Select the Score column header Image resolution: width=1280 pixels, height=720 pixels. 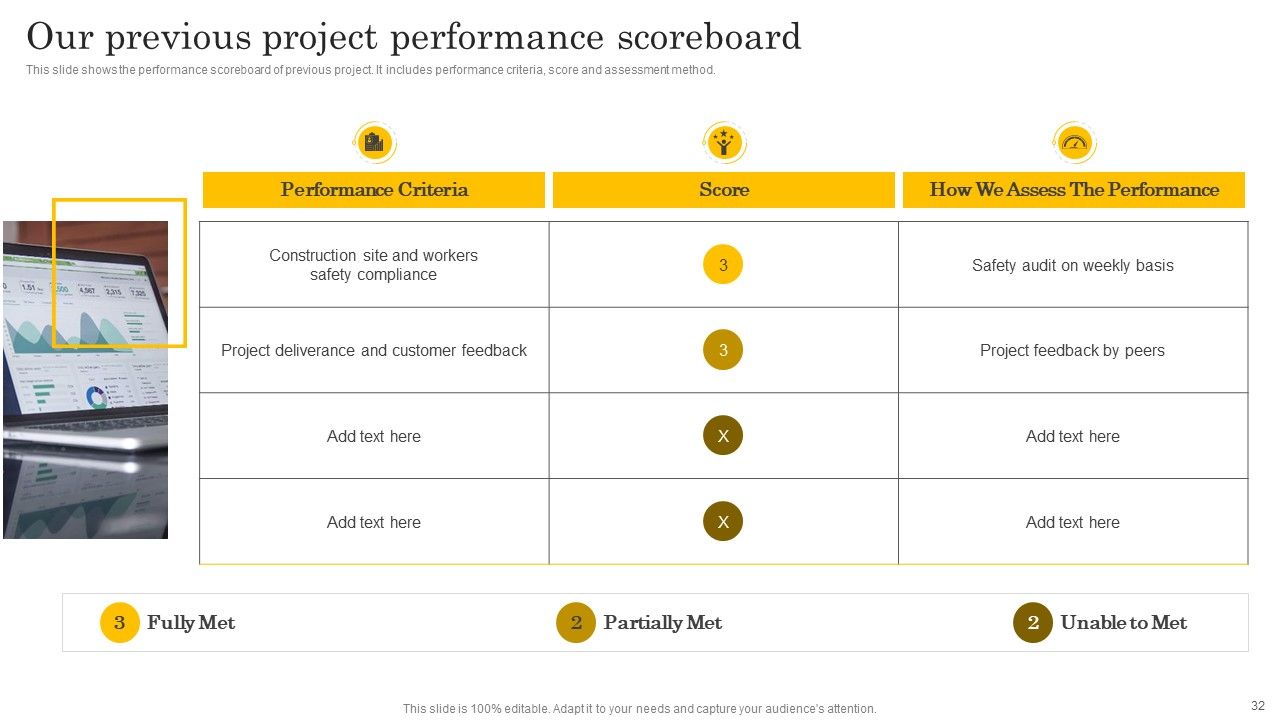724,190
